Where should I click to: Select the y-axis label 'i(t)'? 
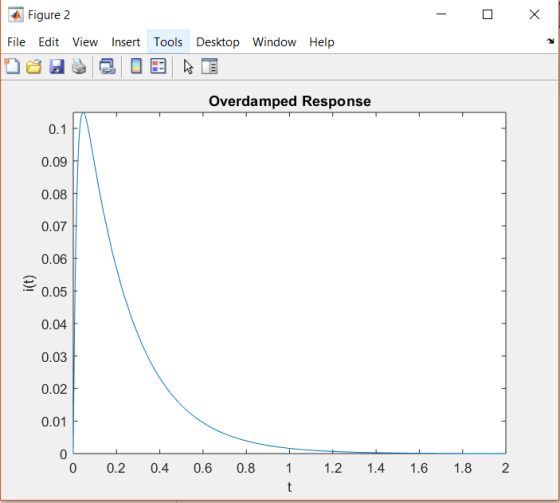(x=29, y=283)
